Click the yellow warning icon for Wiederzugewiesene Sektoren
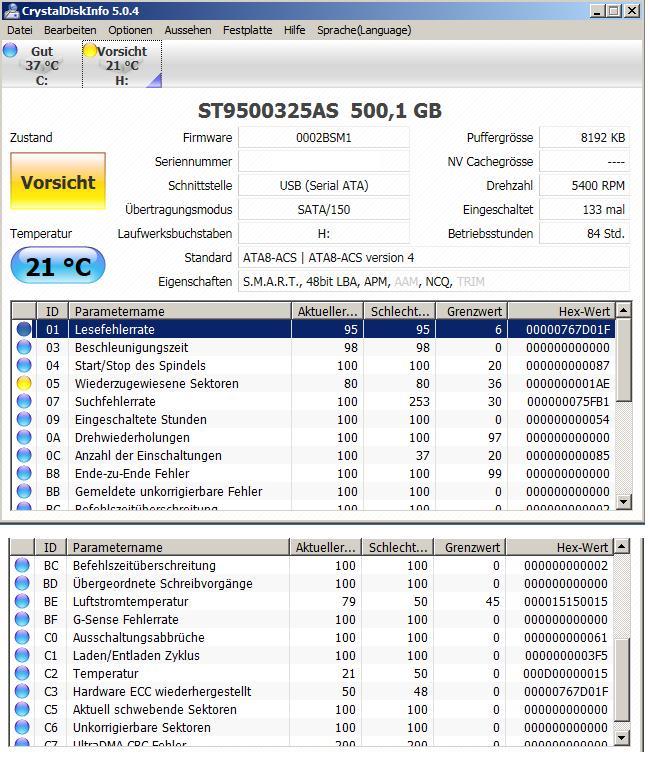The height and width of the screenshot is (767, 650). pyautogui.click(x=24, y=384)
